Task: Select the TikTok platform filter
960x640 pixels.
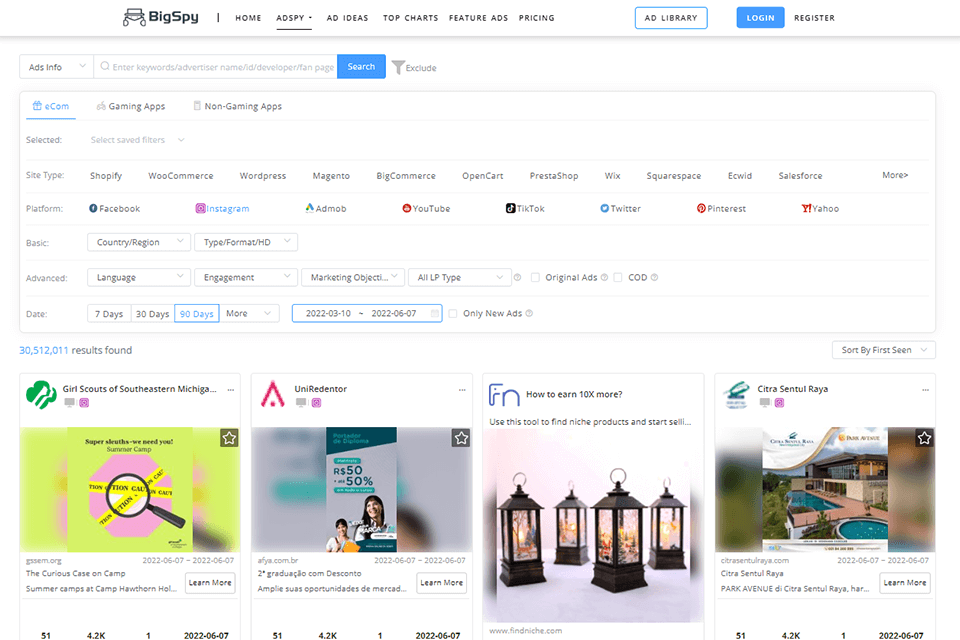Action: pos(525,208)
